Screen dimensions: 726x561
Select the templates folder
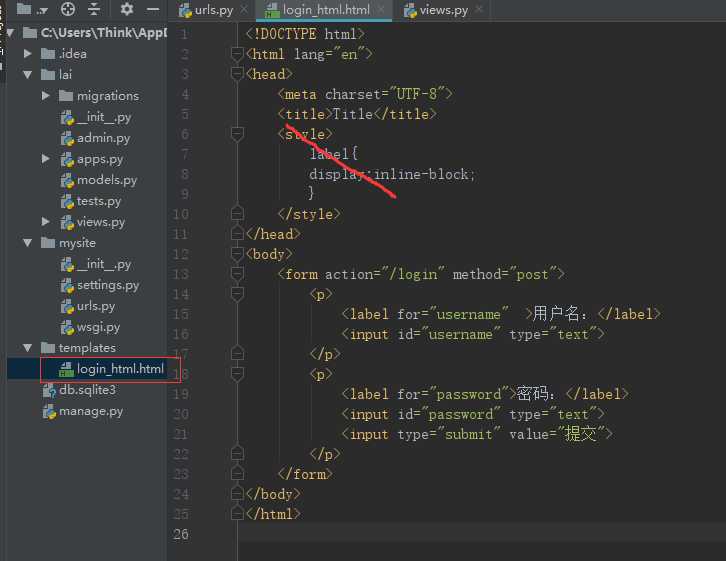(x=78, y=348)
